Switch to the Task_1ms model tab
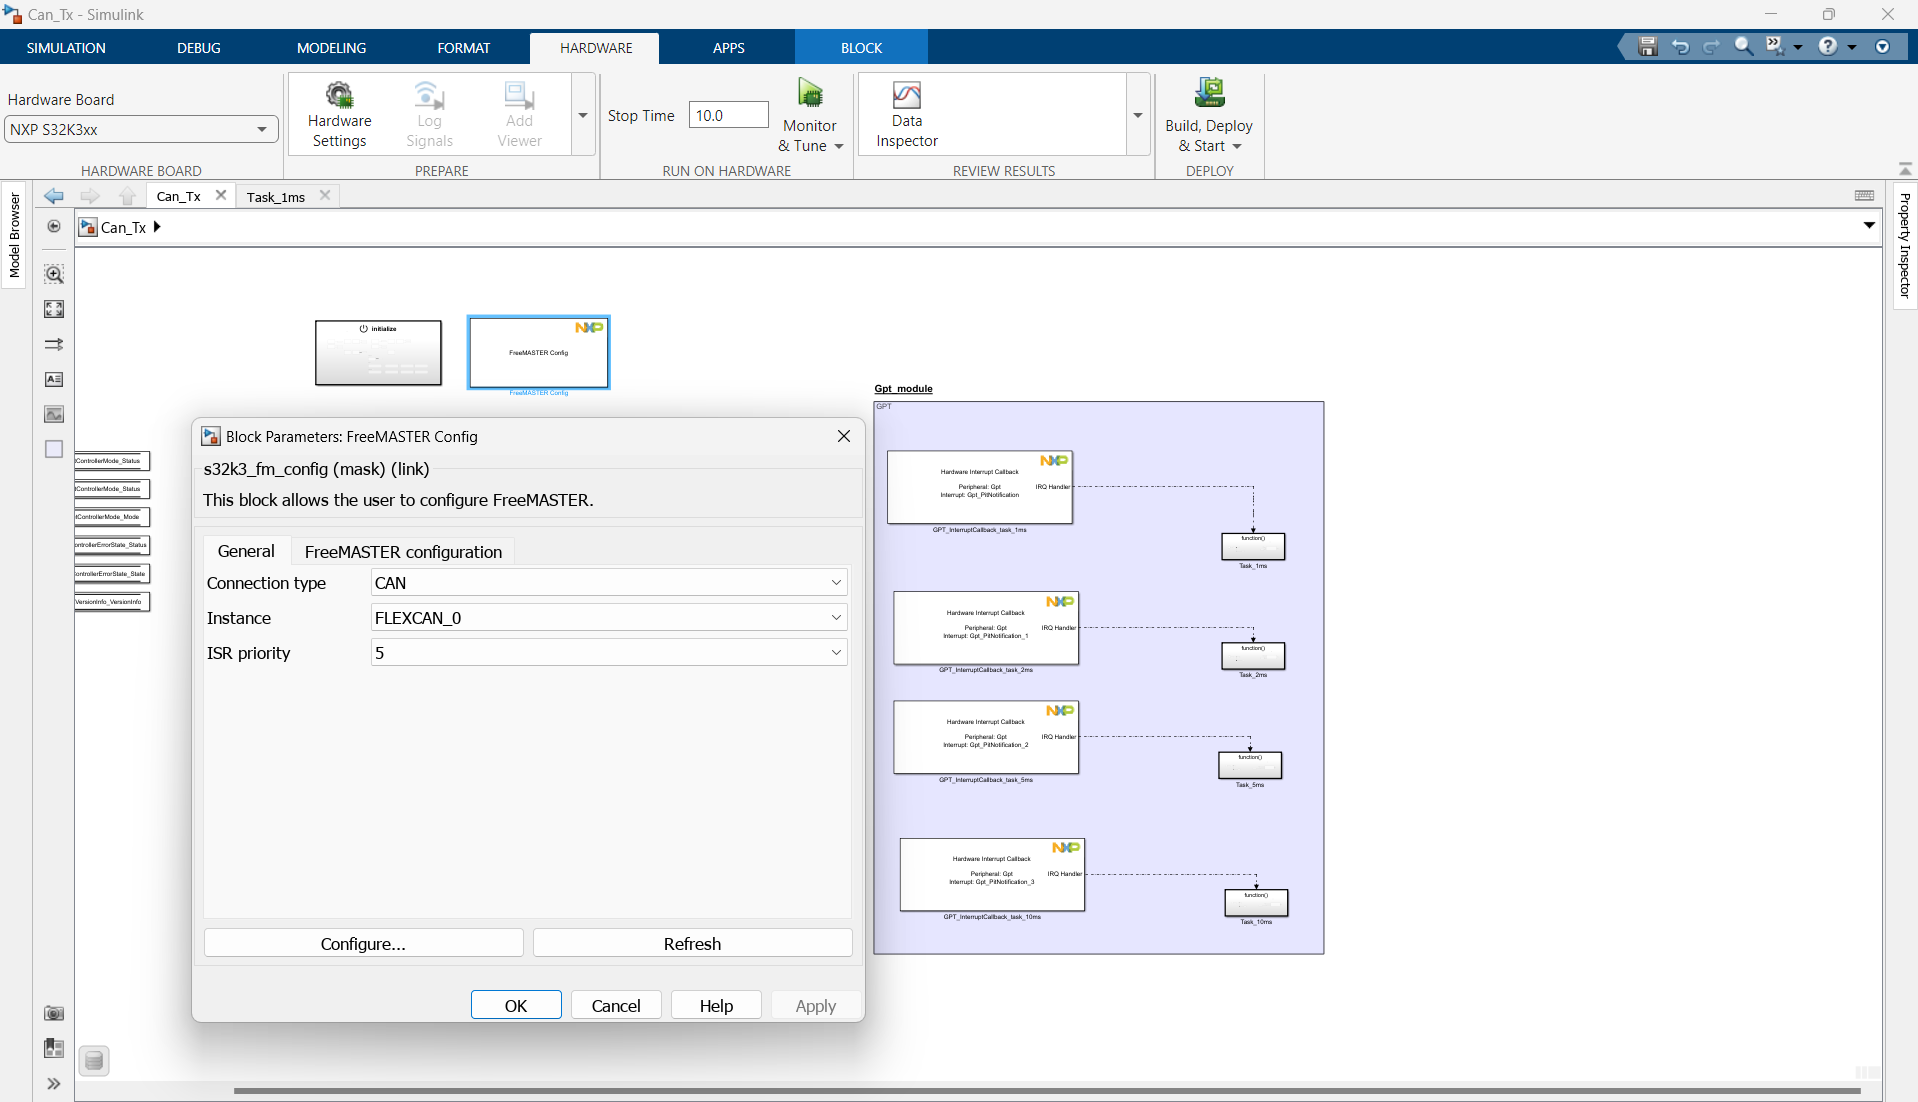The width and height of the screenshot is (1918, 1102). click(277, 196)
